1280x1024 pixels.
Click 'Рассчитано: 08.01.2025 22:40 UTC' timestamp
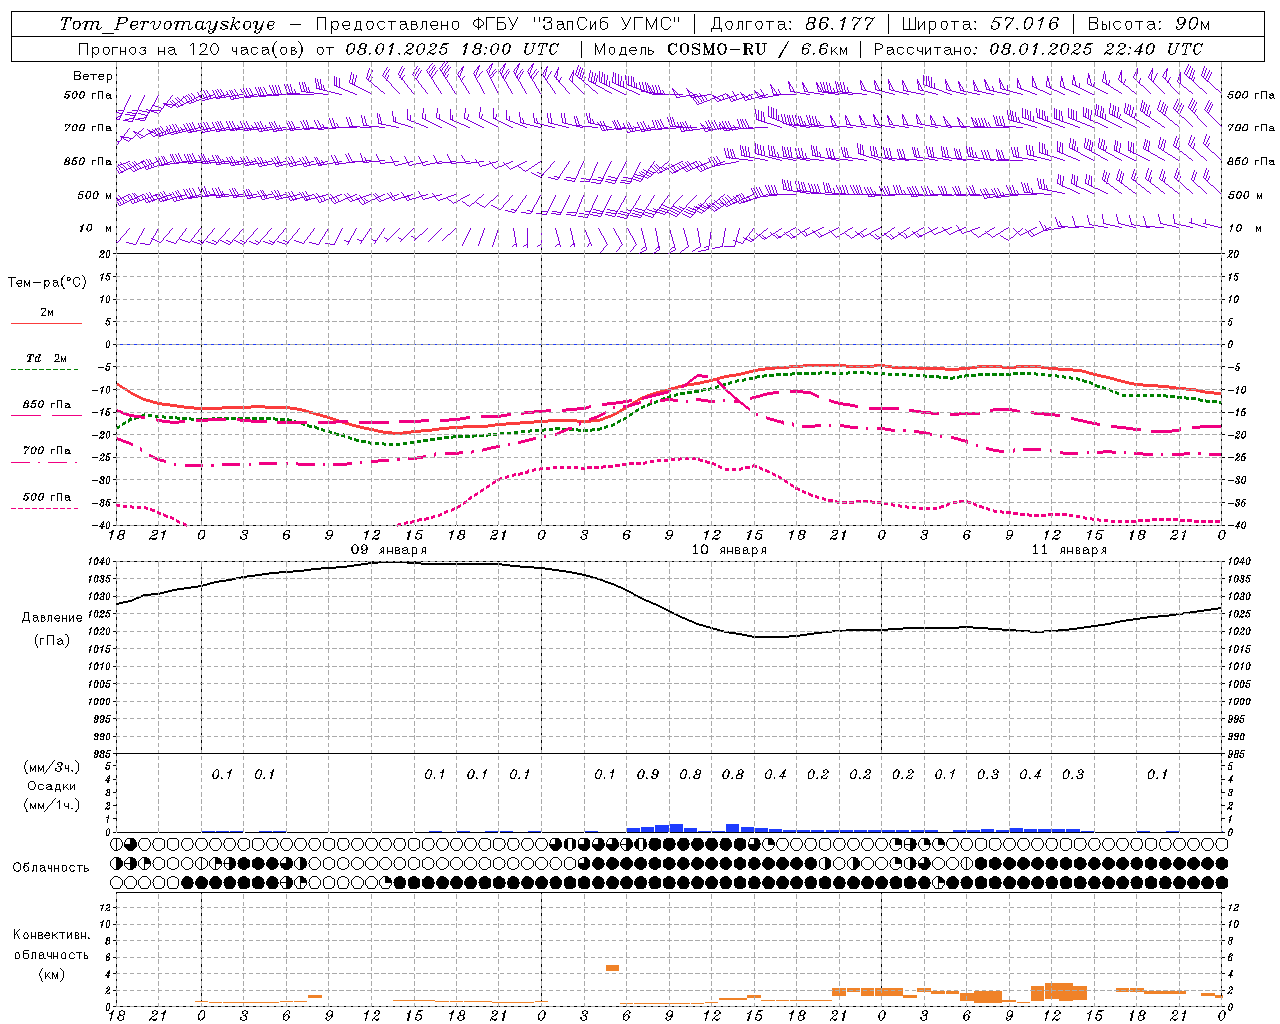click(x=1038, y=49)
